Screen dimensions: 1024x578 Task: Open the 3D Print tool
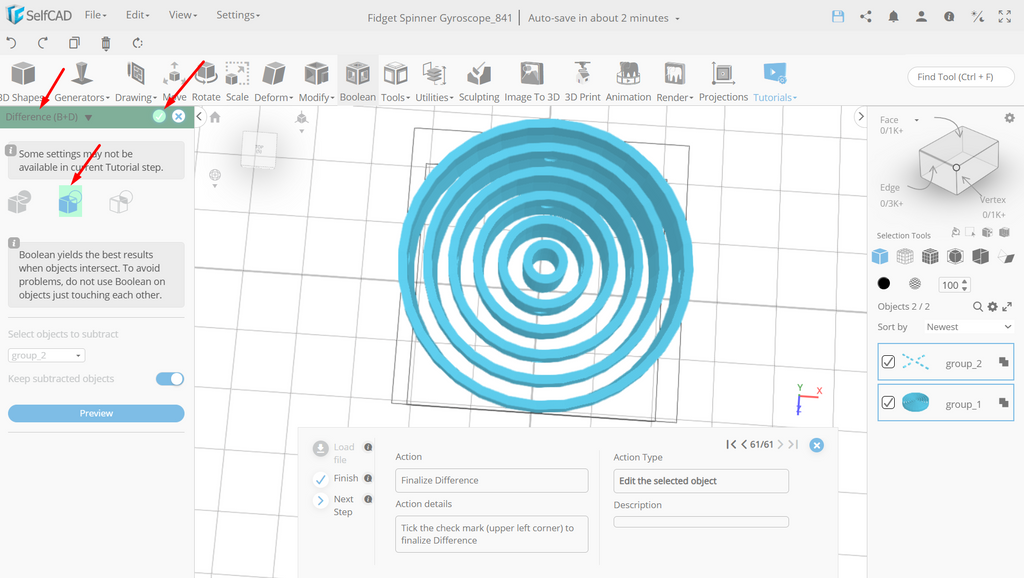point(582,82)
